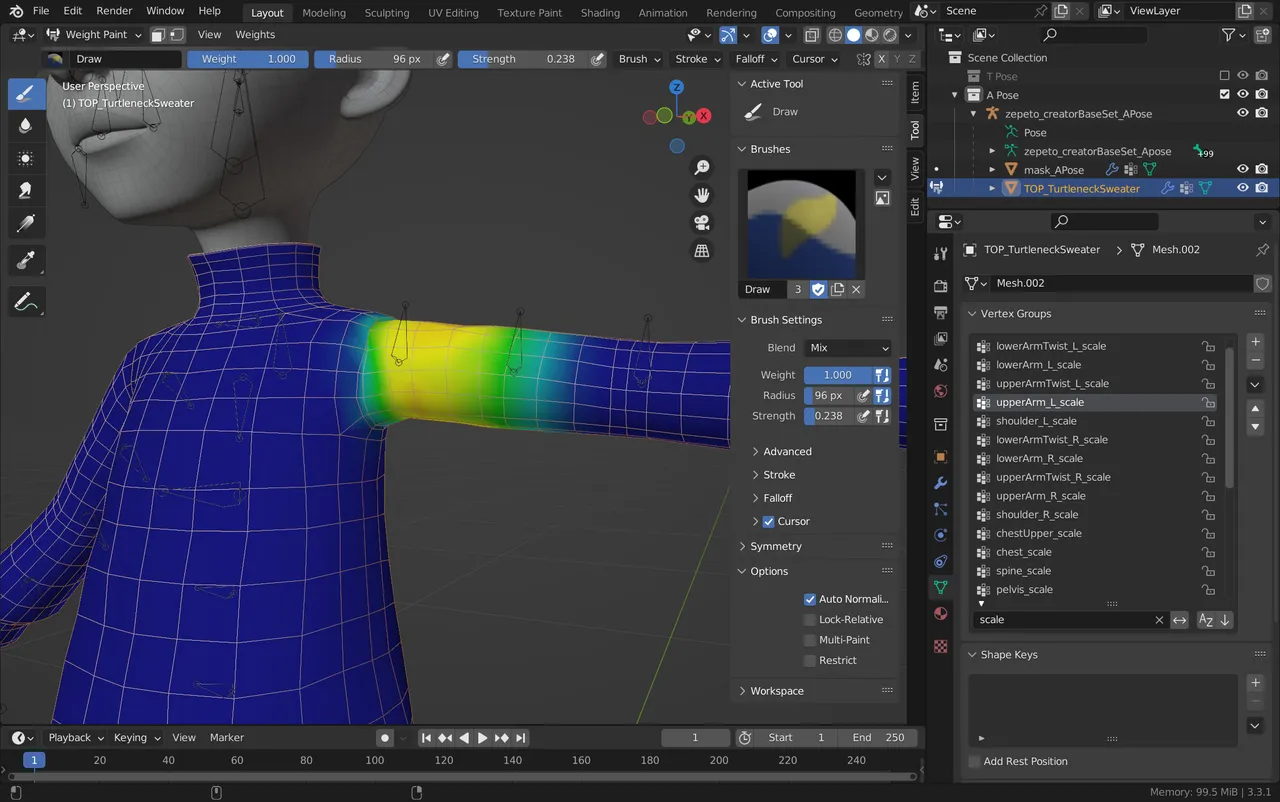Image resolution: width=1280 pixels, height=802 pixels.
Task: Select the Smear weight tool
Action: tap(27, 188)
